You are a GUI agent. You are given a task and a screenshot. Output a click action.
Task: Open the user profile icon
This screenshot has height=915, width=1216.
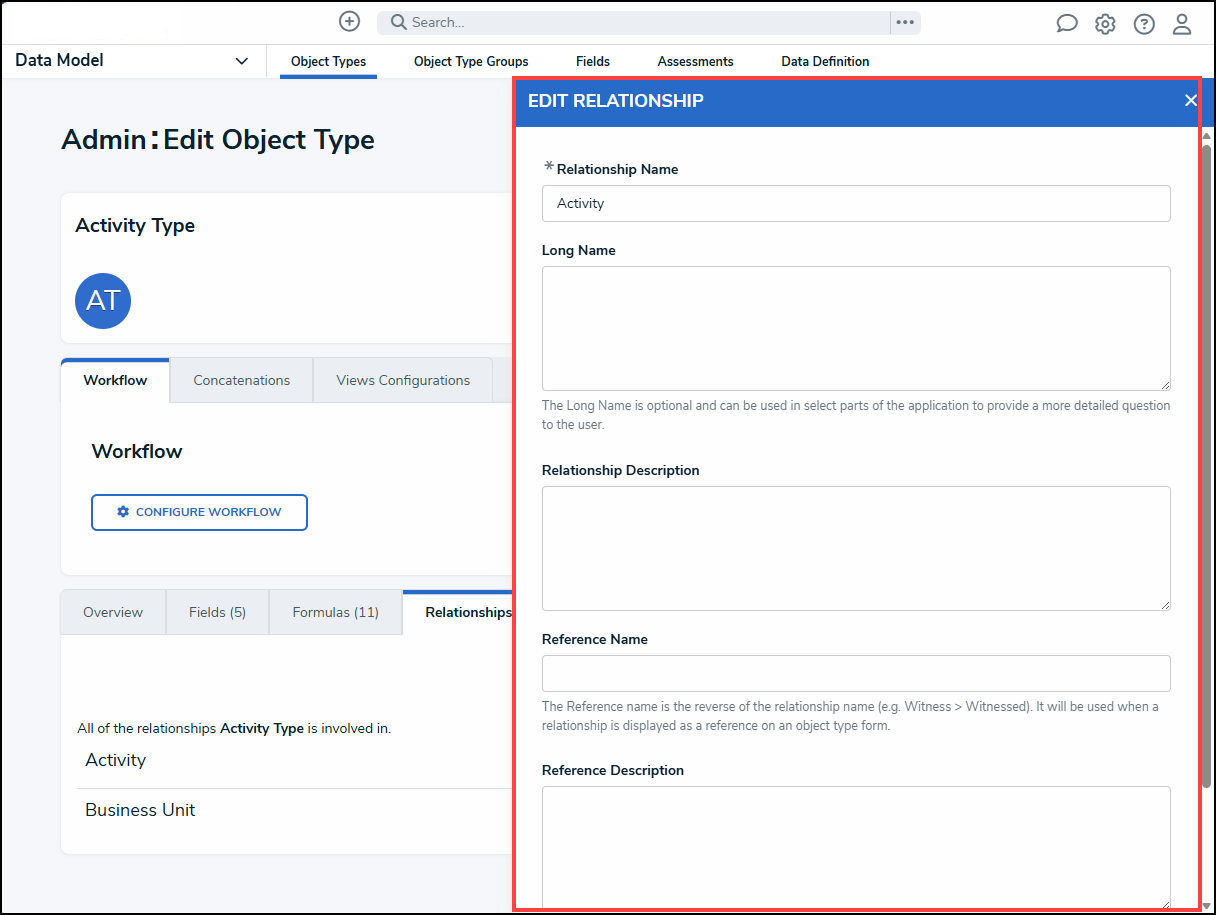coord(1182,24)
